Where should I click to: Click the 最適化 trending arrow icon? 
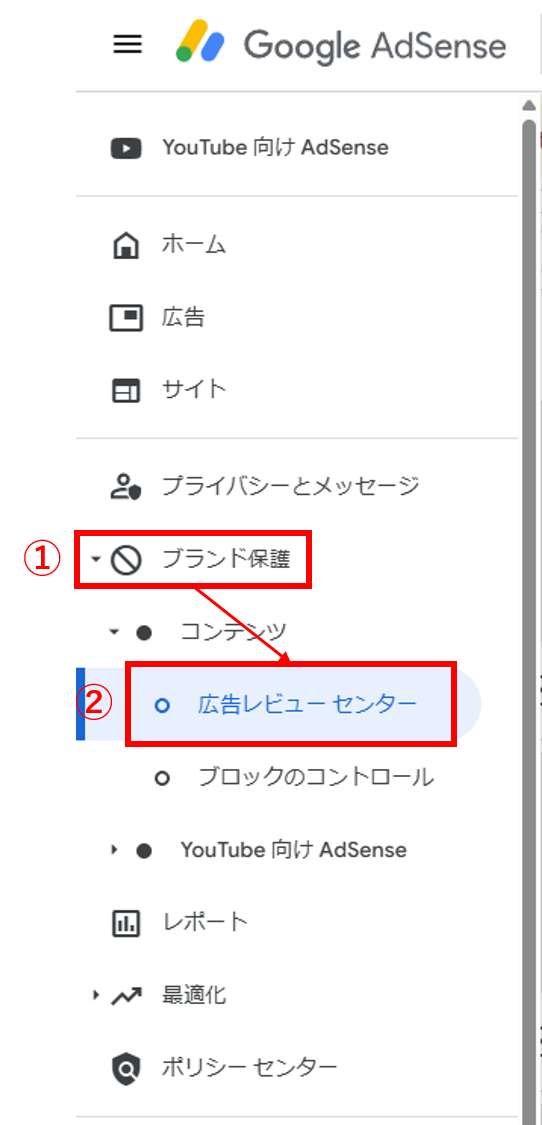tap(126, 996)
